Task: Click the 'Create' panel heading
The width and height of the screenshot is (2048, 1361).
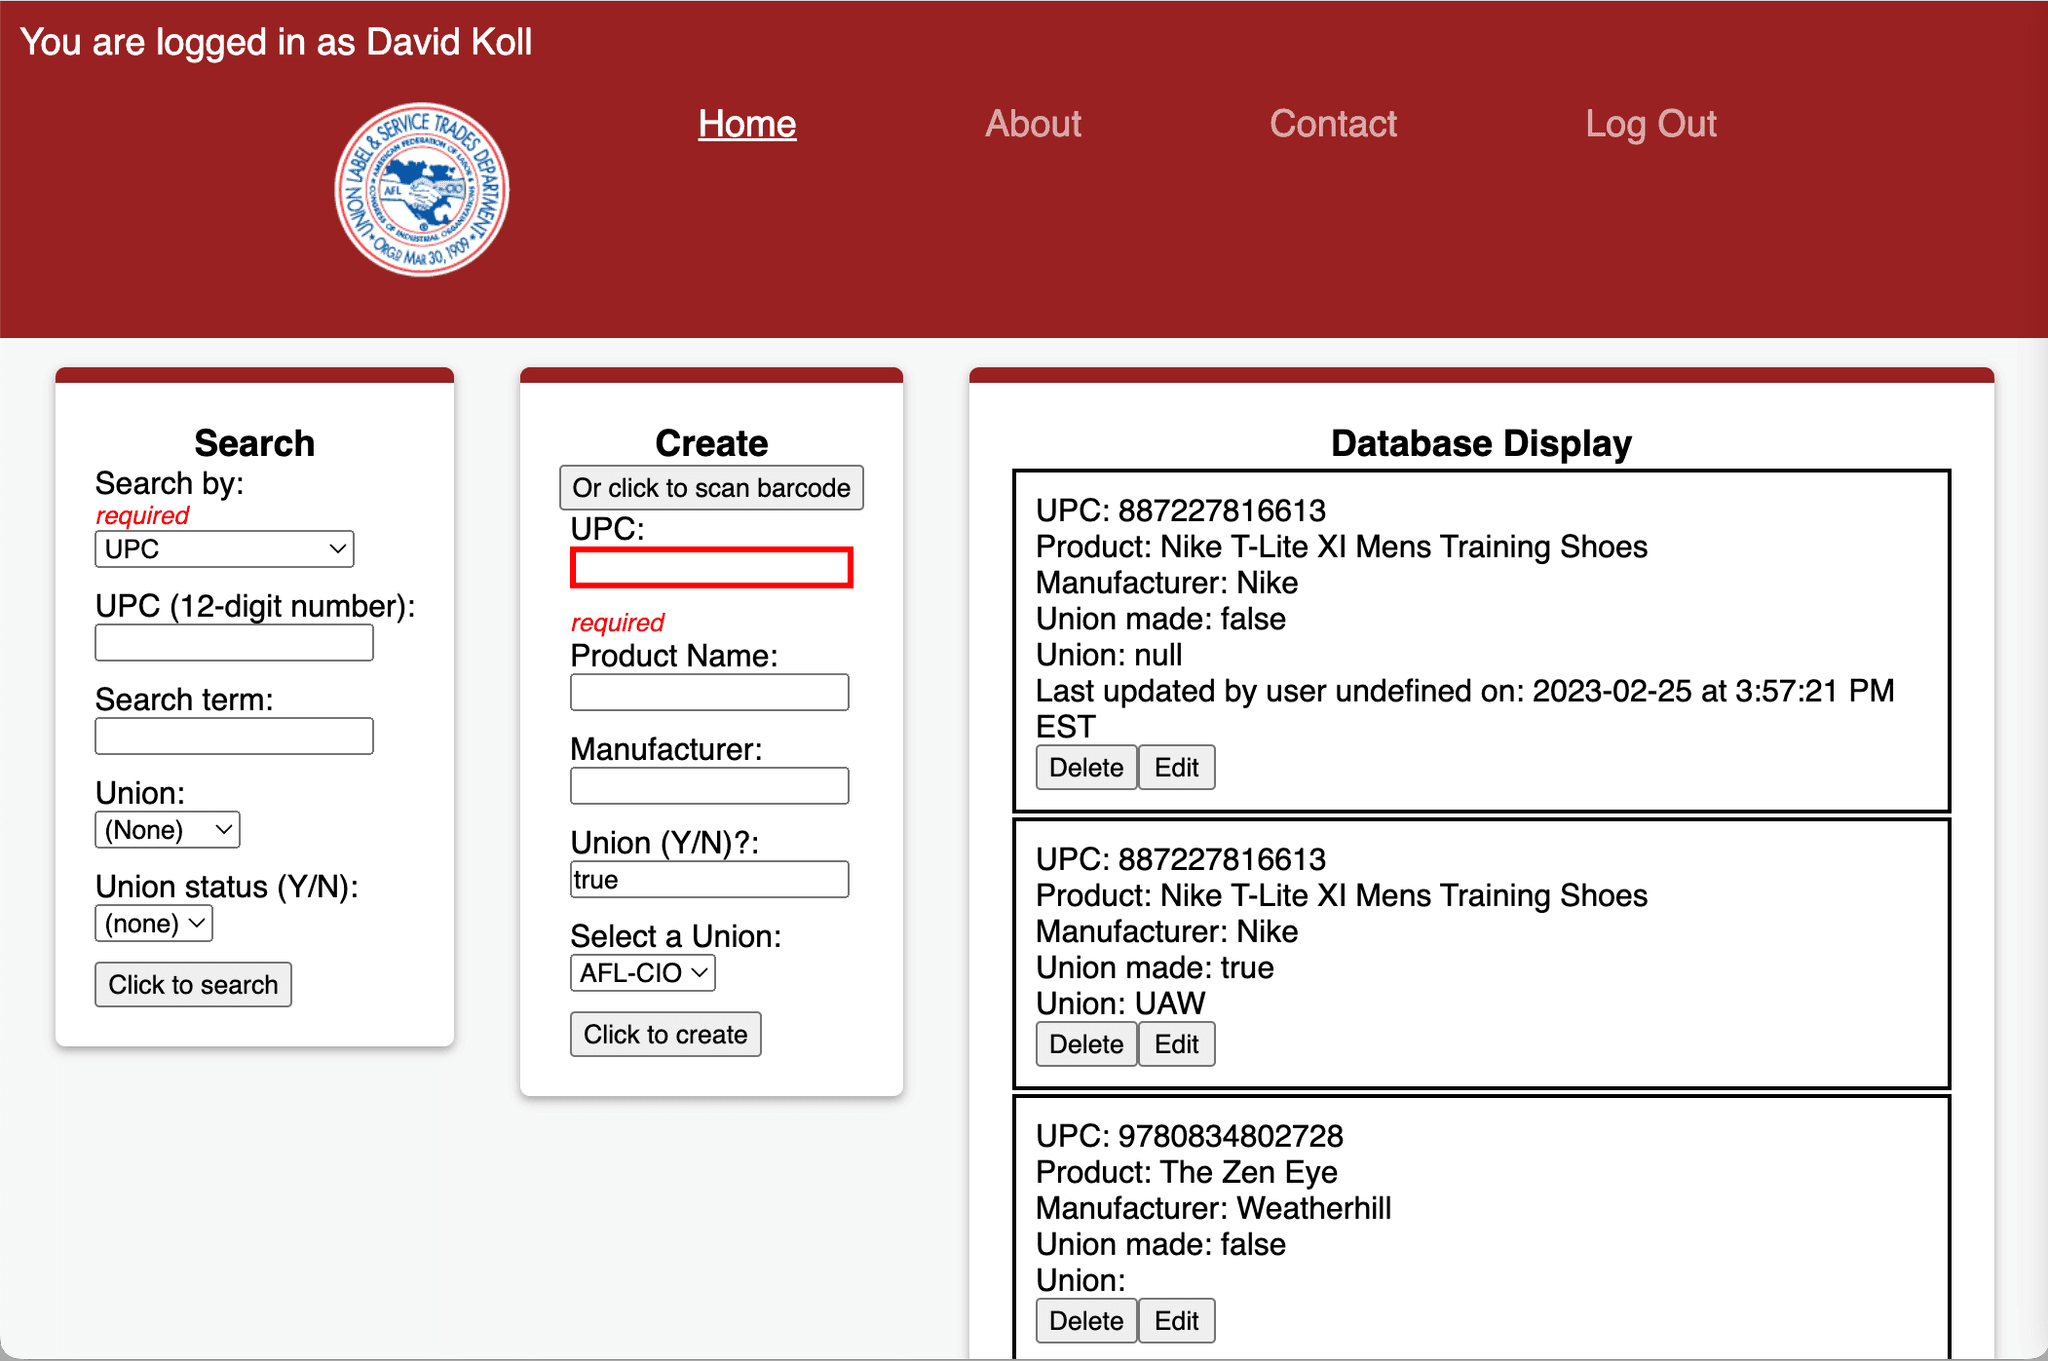Action: 711,443
